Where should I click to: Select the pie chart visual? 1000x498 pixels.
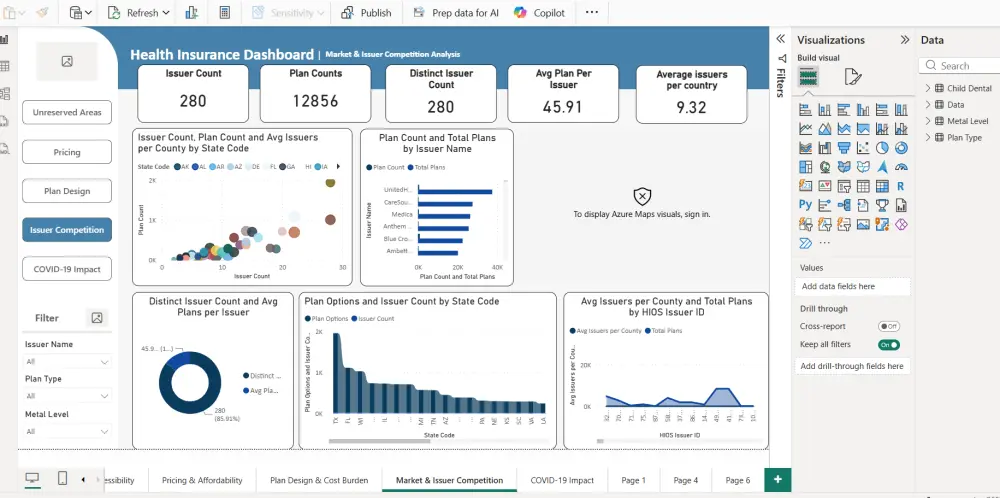(882, 148)
